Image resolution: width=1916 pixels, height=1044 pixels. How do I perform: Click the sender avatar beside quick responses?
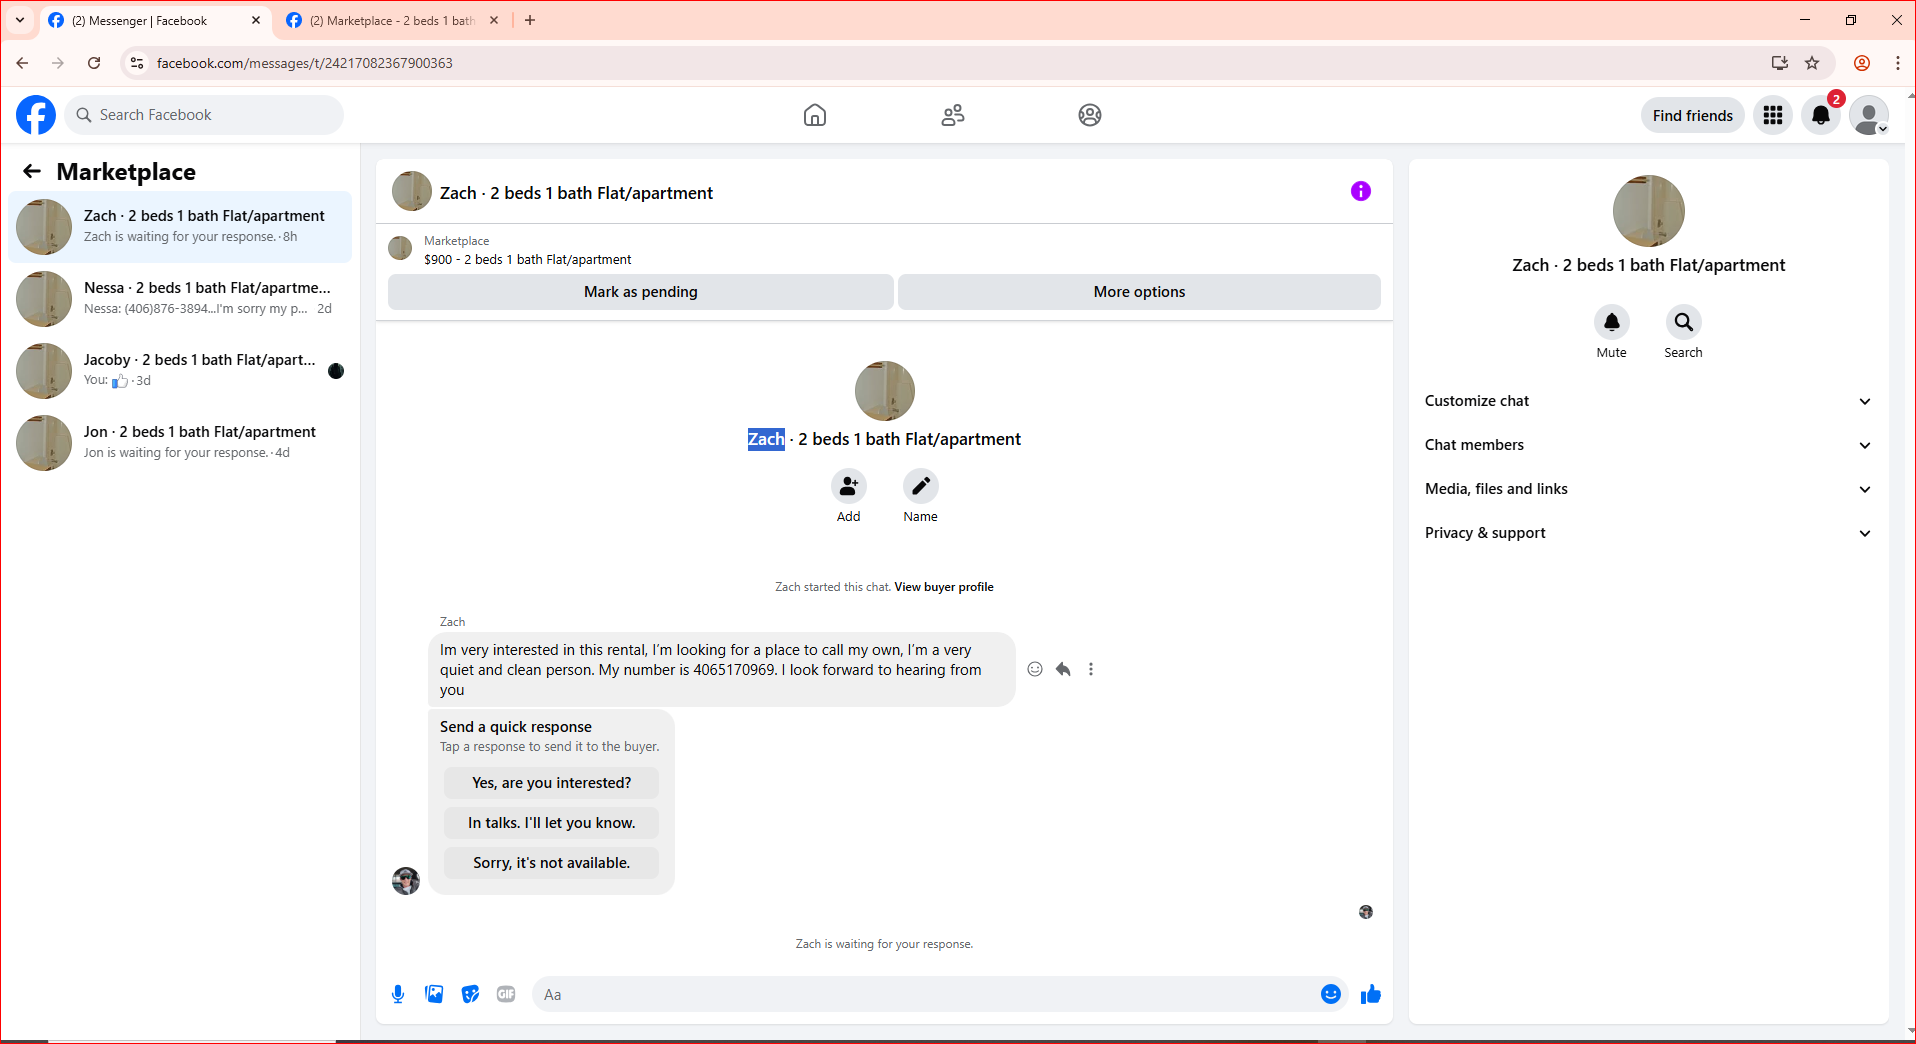406,881
